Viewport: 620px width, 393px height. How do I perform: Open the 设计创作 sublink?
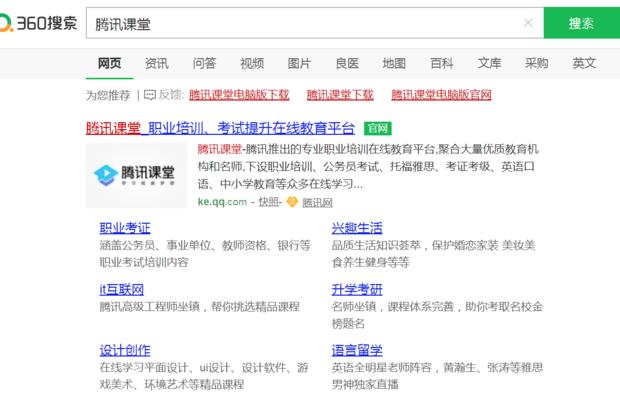[x=125, y=350]
